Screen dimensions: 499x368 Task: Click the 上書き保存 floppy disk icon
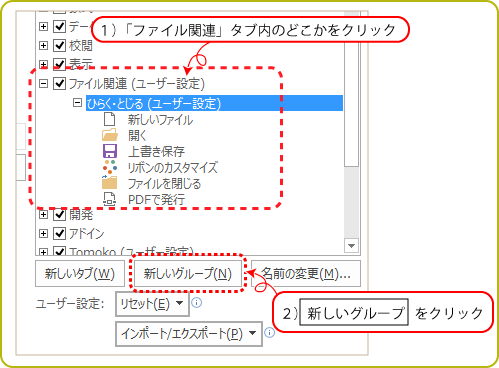[110, 151]
